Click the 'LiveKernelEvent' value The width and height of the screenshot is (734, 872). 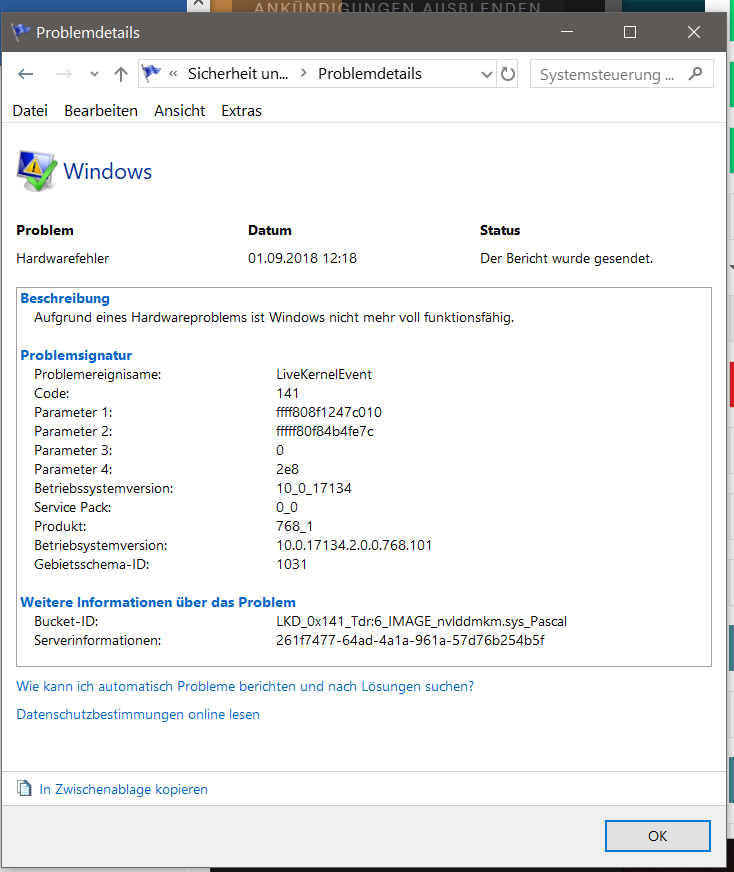click(324, 374)
